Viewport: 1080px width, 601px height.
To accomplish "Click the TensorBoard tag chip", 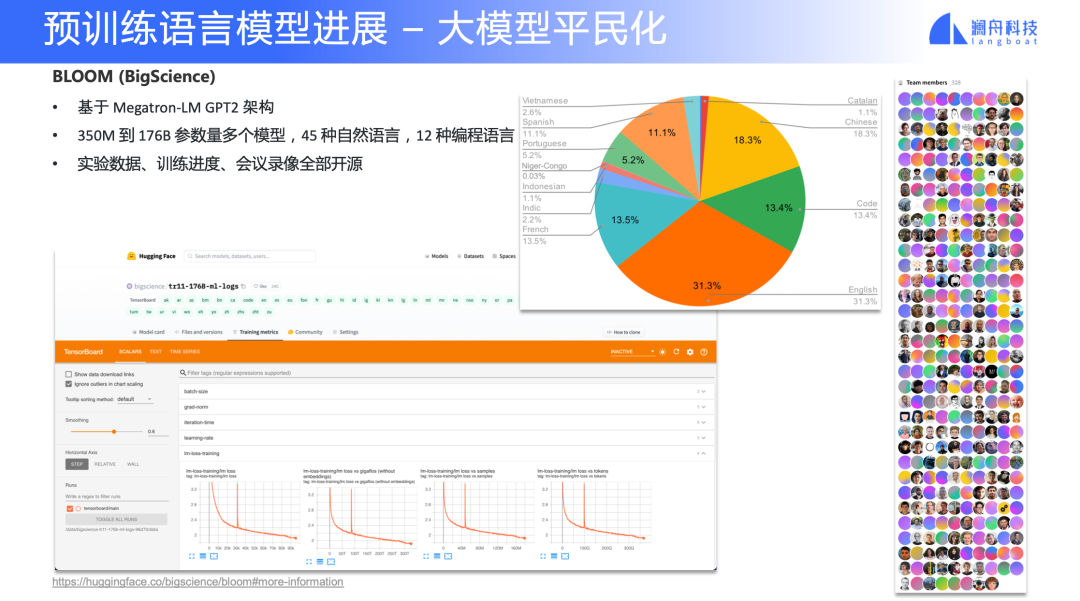I will (x=143, y=300).
